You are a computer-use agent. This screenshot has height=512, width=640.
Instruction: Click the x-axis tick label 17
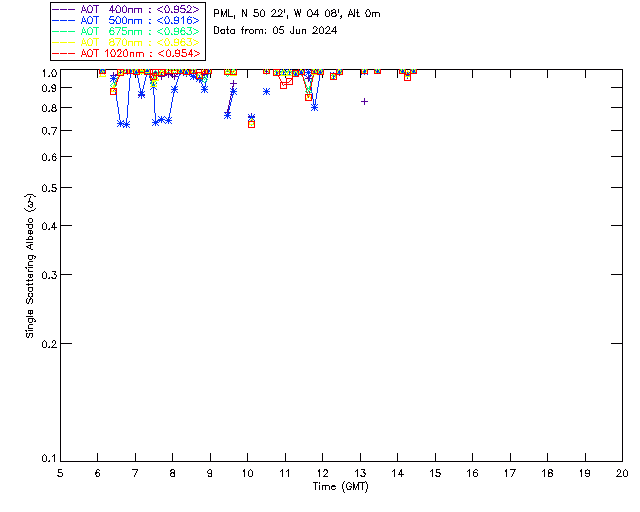[x=510, y=473]
